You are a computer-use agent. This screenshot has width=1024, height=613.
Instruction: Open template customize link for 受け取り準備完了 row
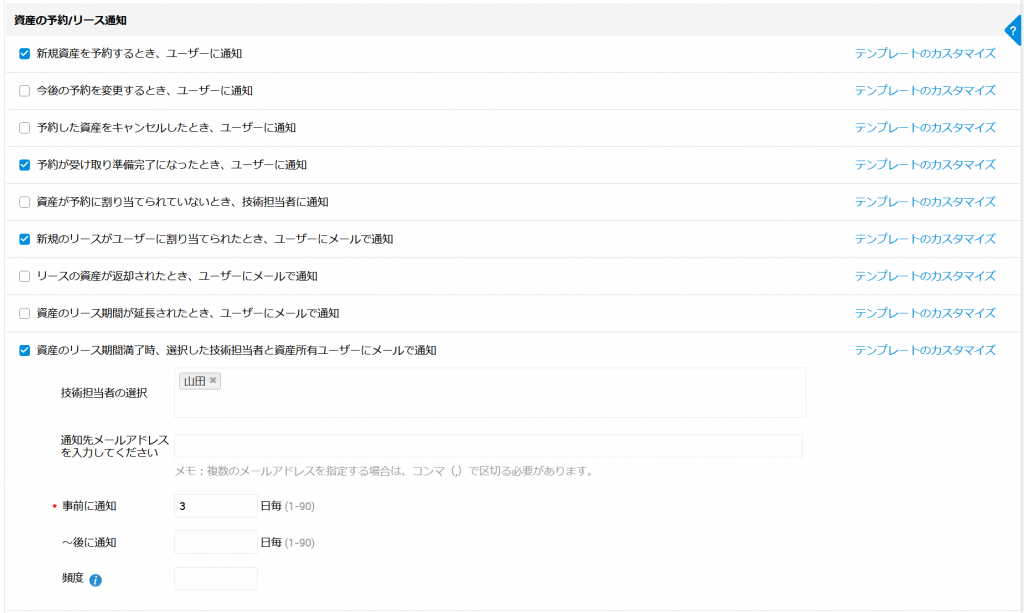(x=925, y=165)
